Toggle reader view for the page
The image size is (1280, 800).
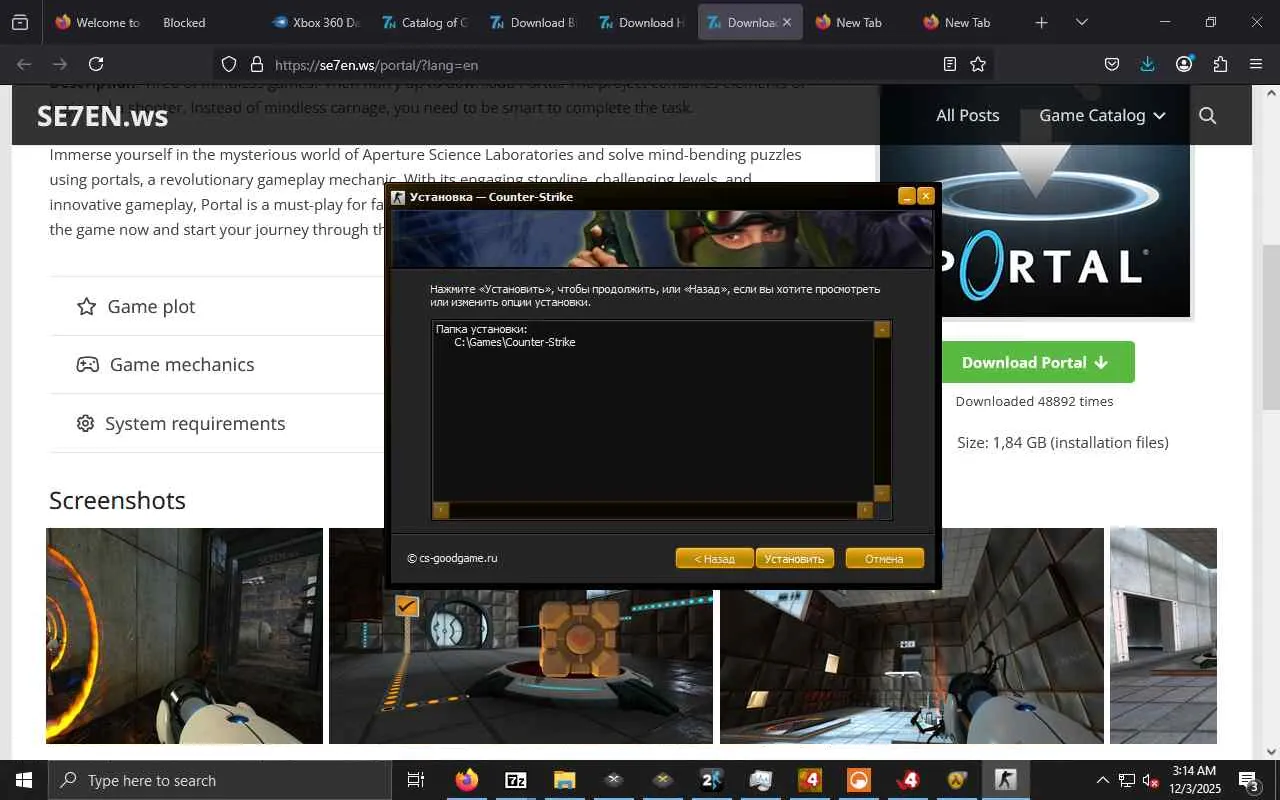(950, 64)
